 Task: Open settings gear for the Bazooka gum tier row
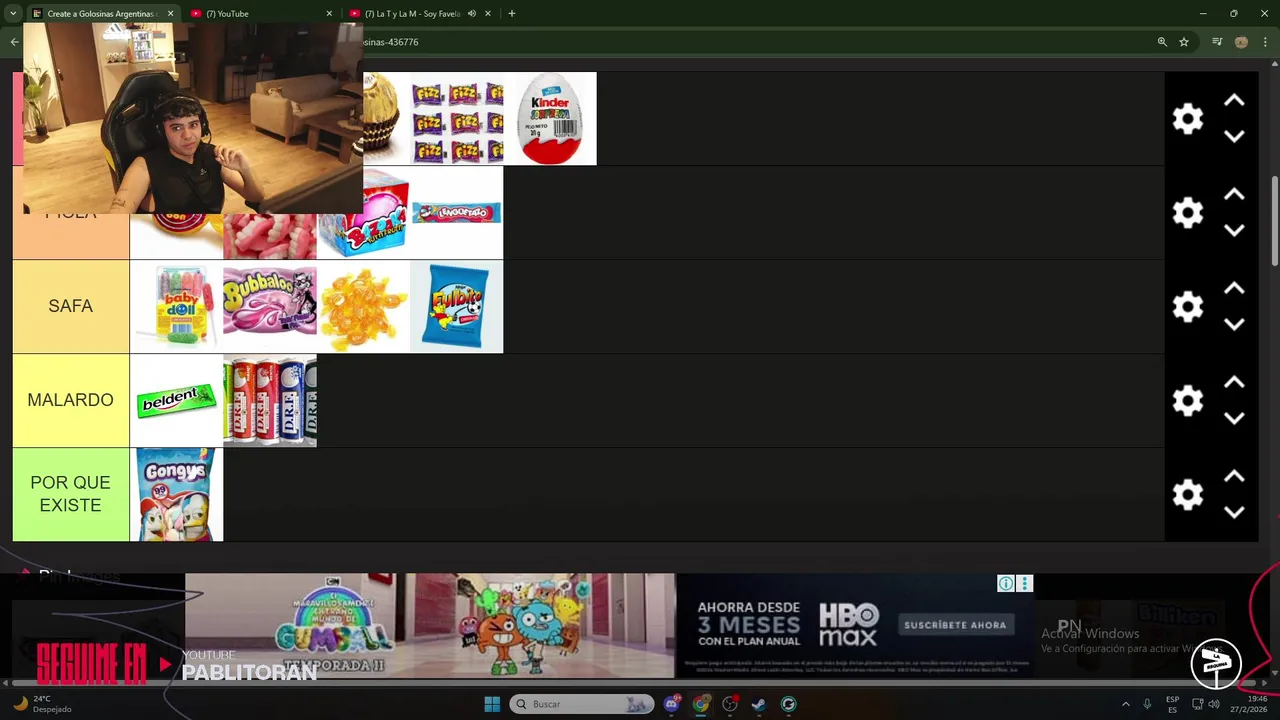tap(1187, 213)
